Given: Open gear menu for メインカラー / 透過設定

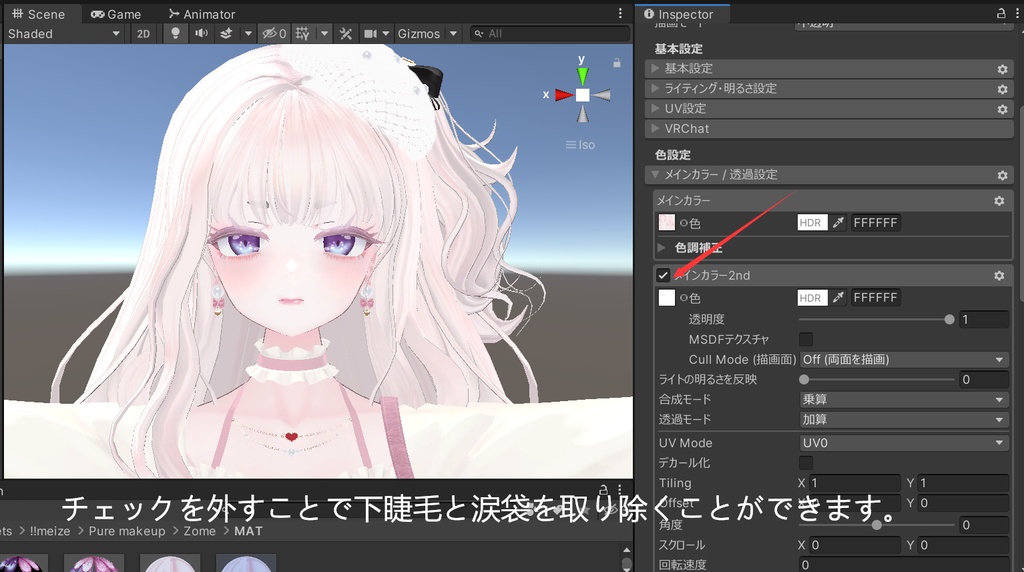Looking at the screenshot, I should point(1002,175).
